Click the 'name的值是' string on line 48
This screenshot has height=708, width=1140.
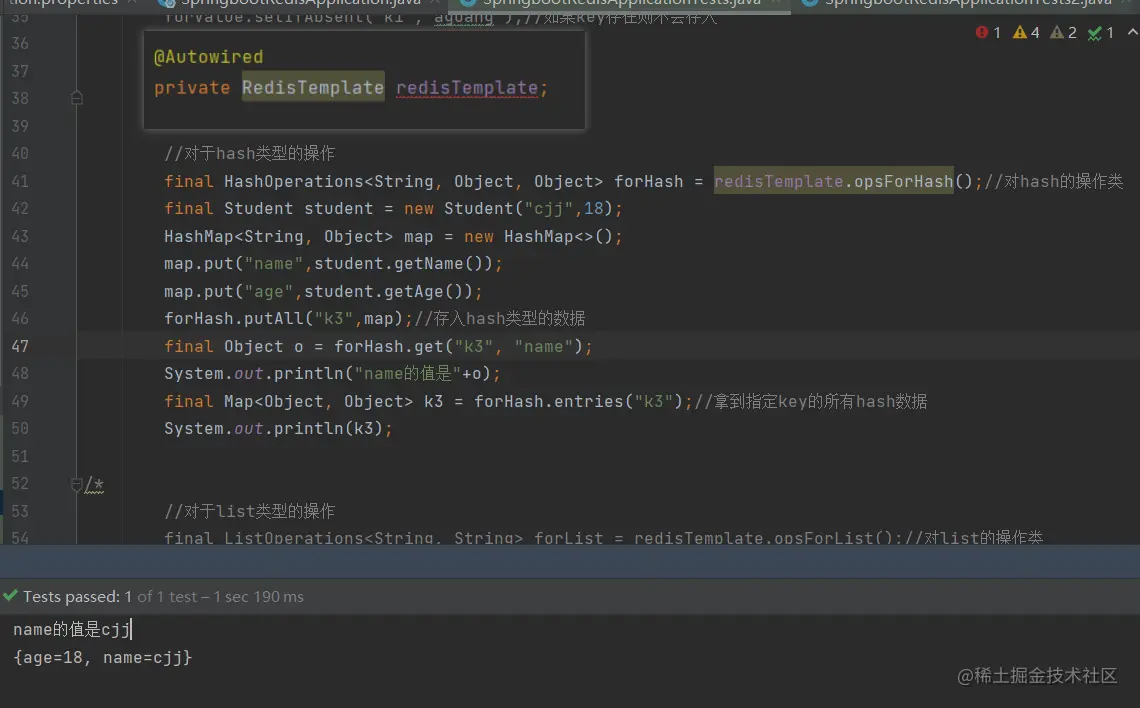(407, 374)
